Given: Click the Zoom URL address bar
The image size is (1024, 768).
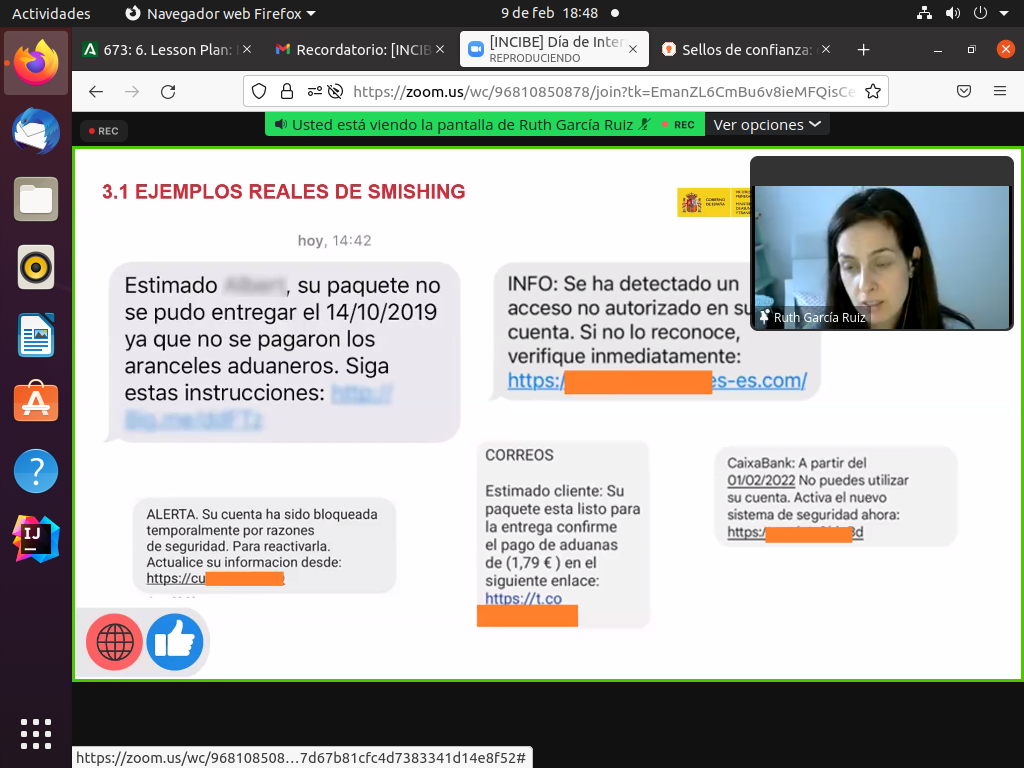Looking at the screenshot, I should pyautogui.click(x=600, y=91).
